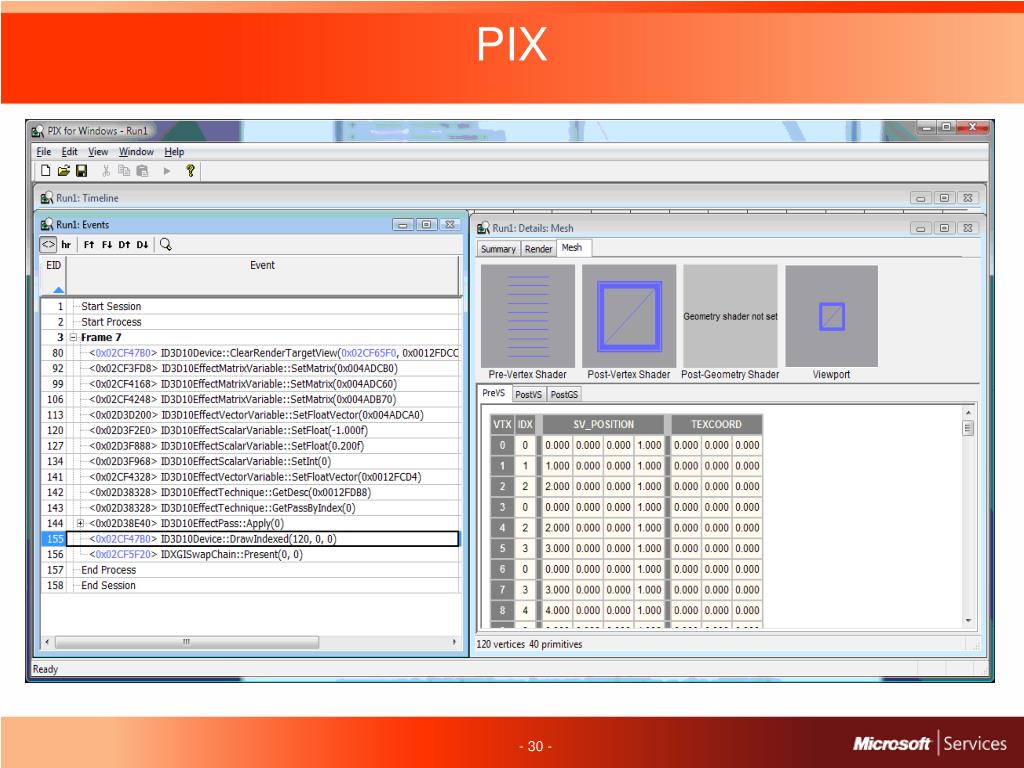Viewport: 1024px width, 768px height.
Task: Select the End Process event row
Action: tap(250, 570)
